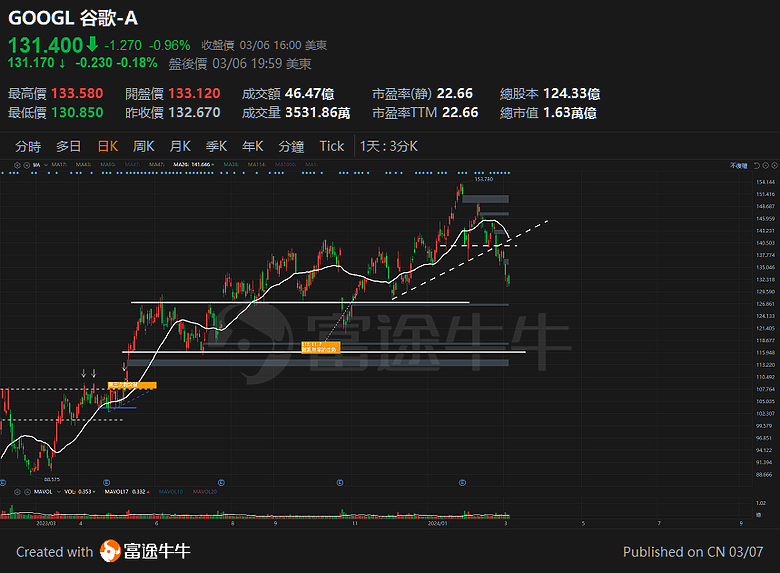Viewport: 780px width, 573px height.
Task: Click the 153.780 high price label
Action: 484,179
